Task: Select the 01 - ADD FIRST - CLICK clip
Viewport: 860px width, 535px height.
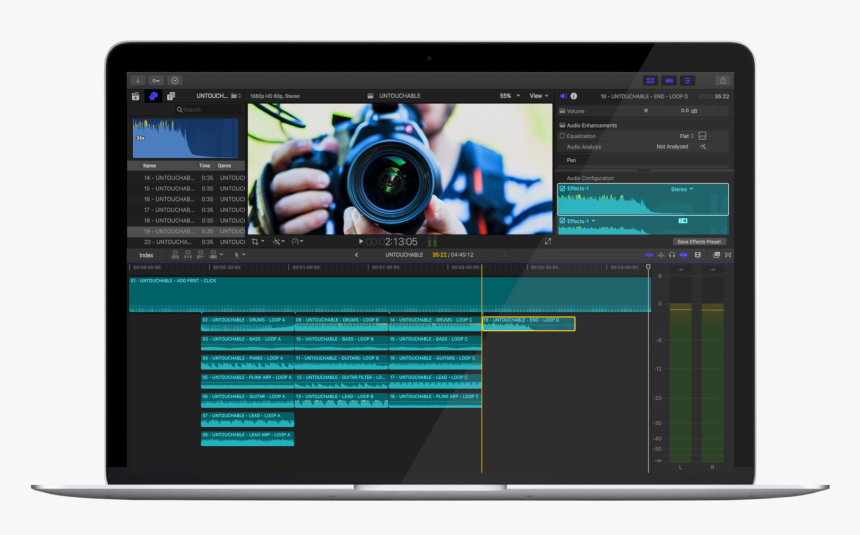Action: click(389, 295)
